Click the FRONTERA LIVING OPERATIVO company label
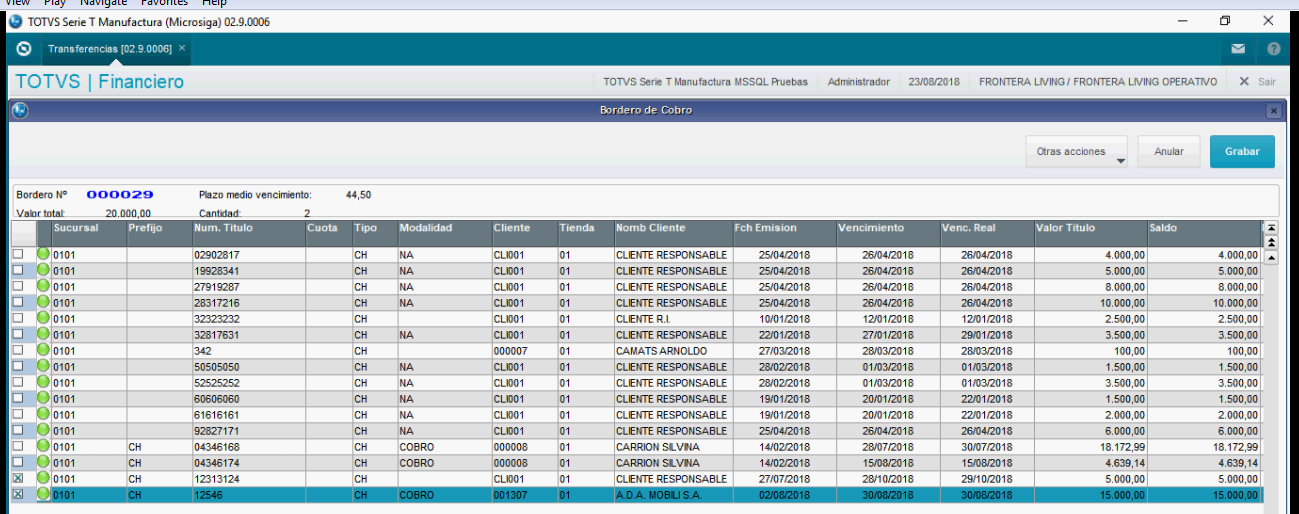This screenshot has width=1299, height=514. click(1098, 82)
